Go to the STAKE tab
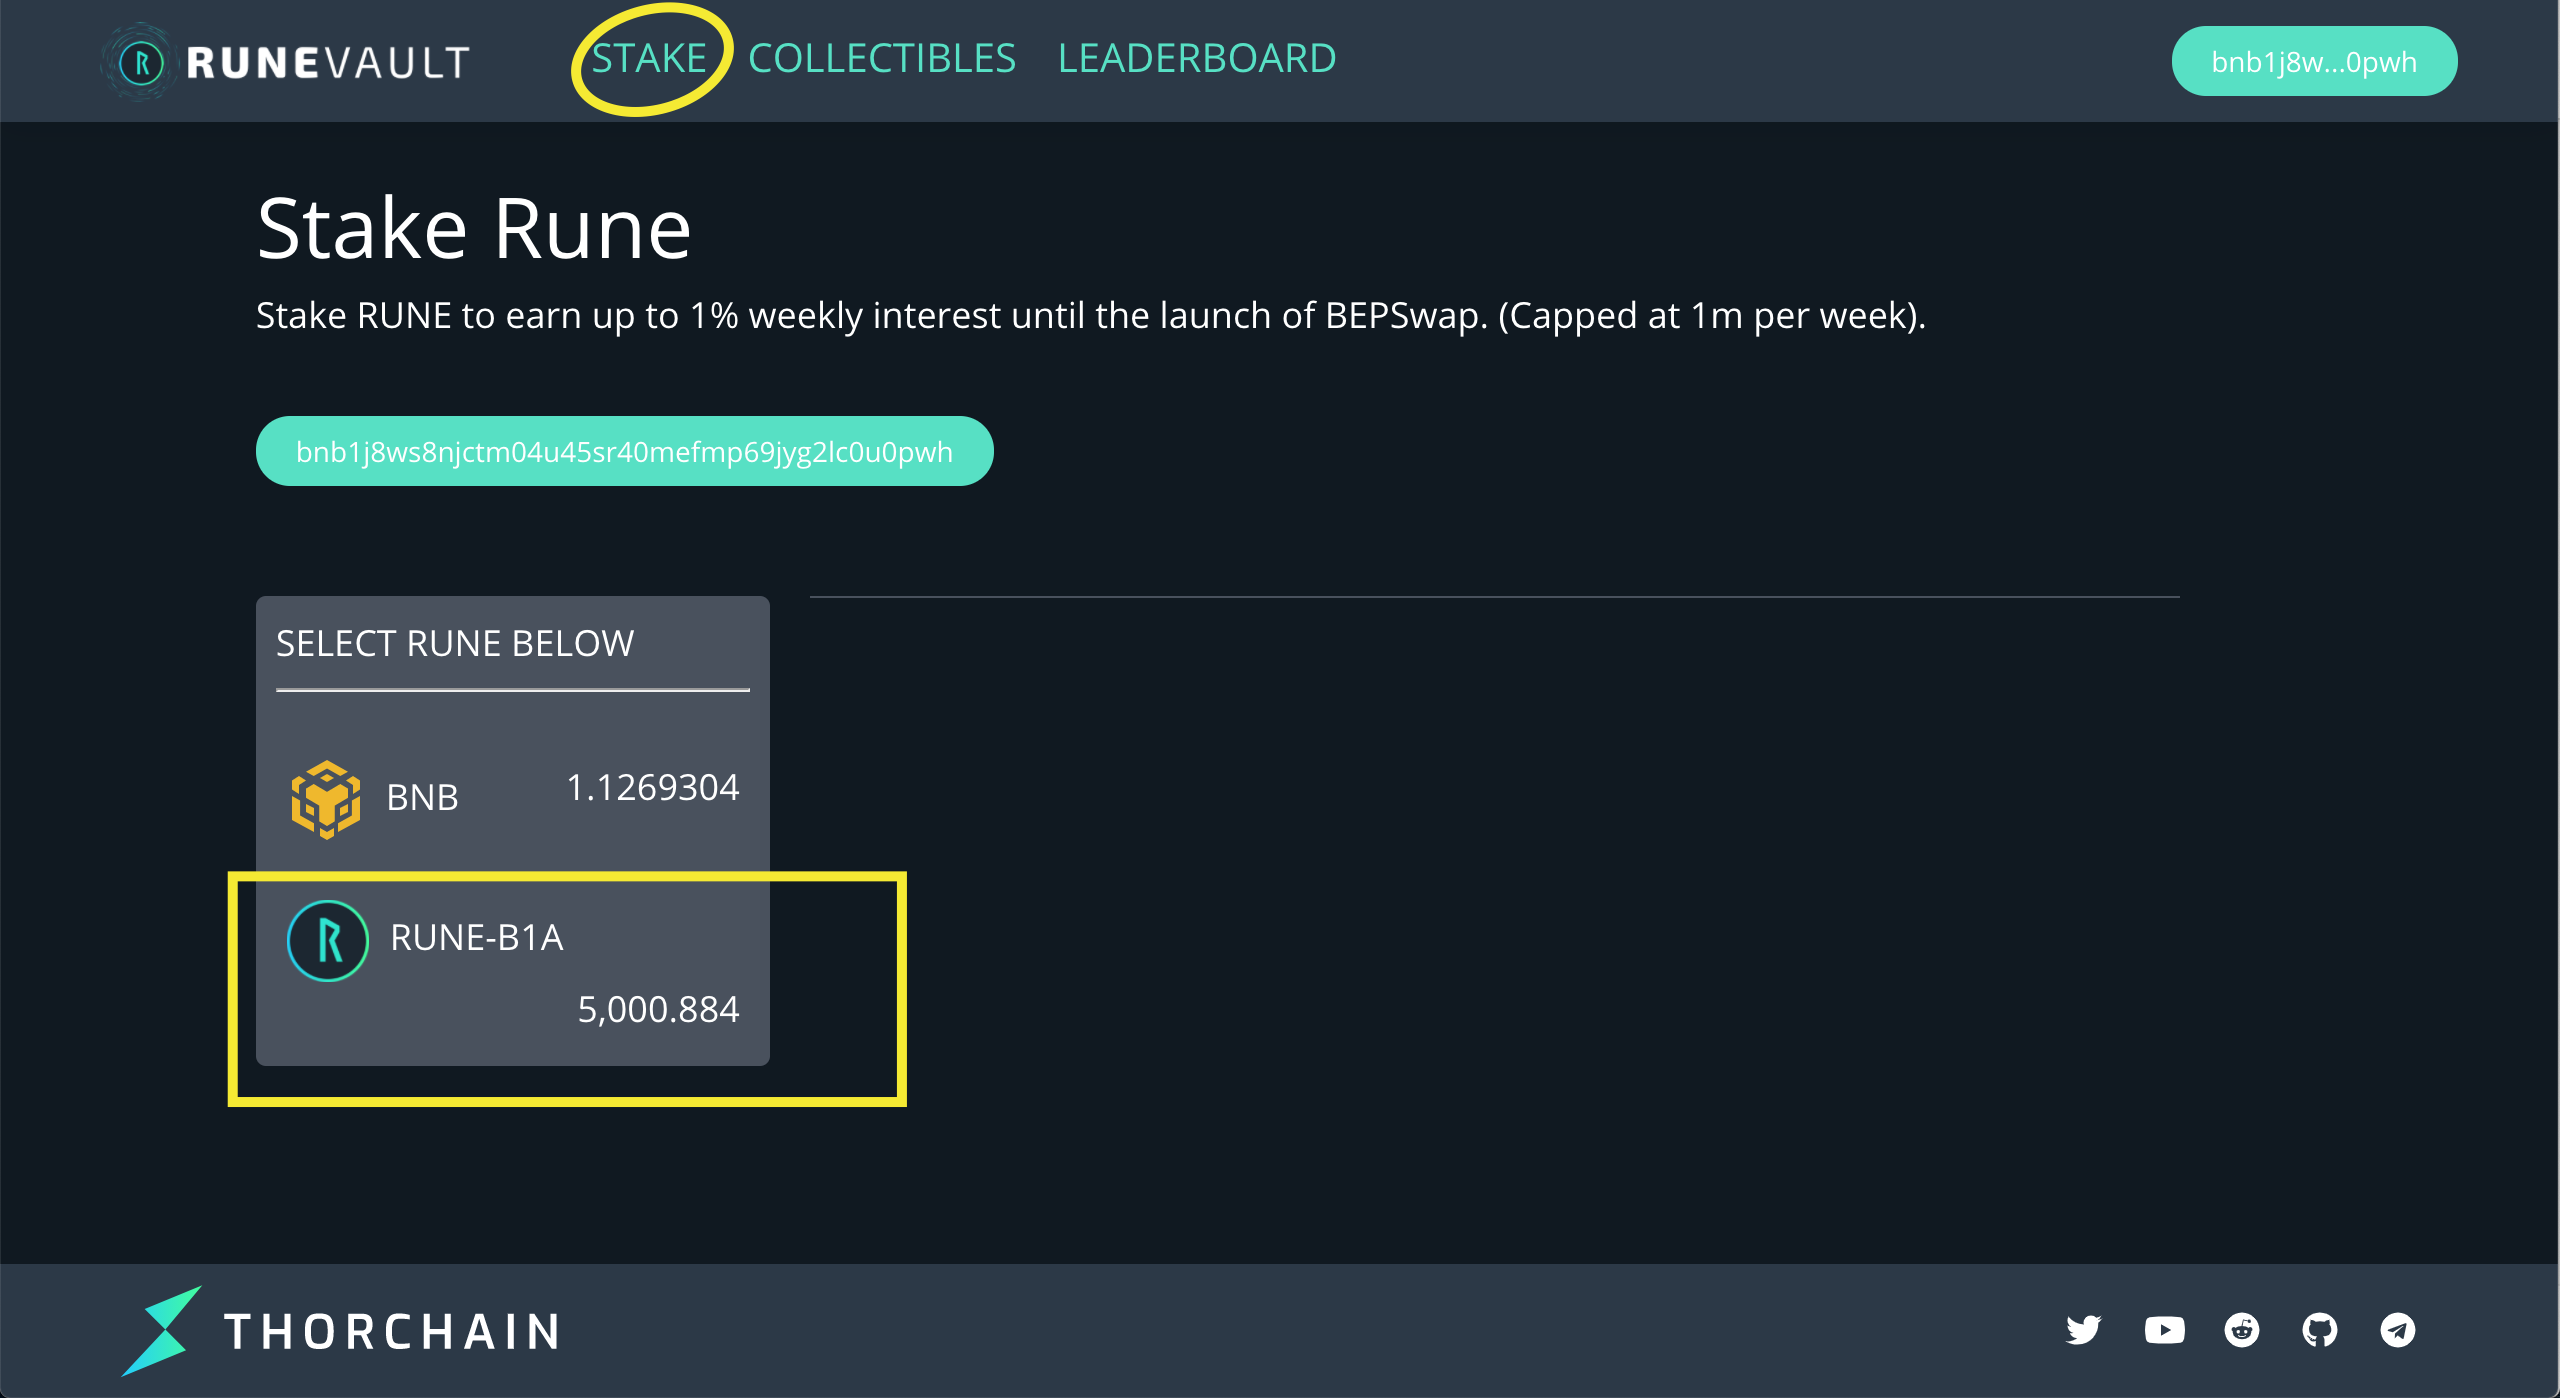This screenshot has width=2560, height=1398. tap(649, 58)
